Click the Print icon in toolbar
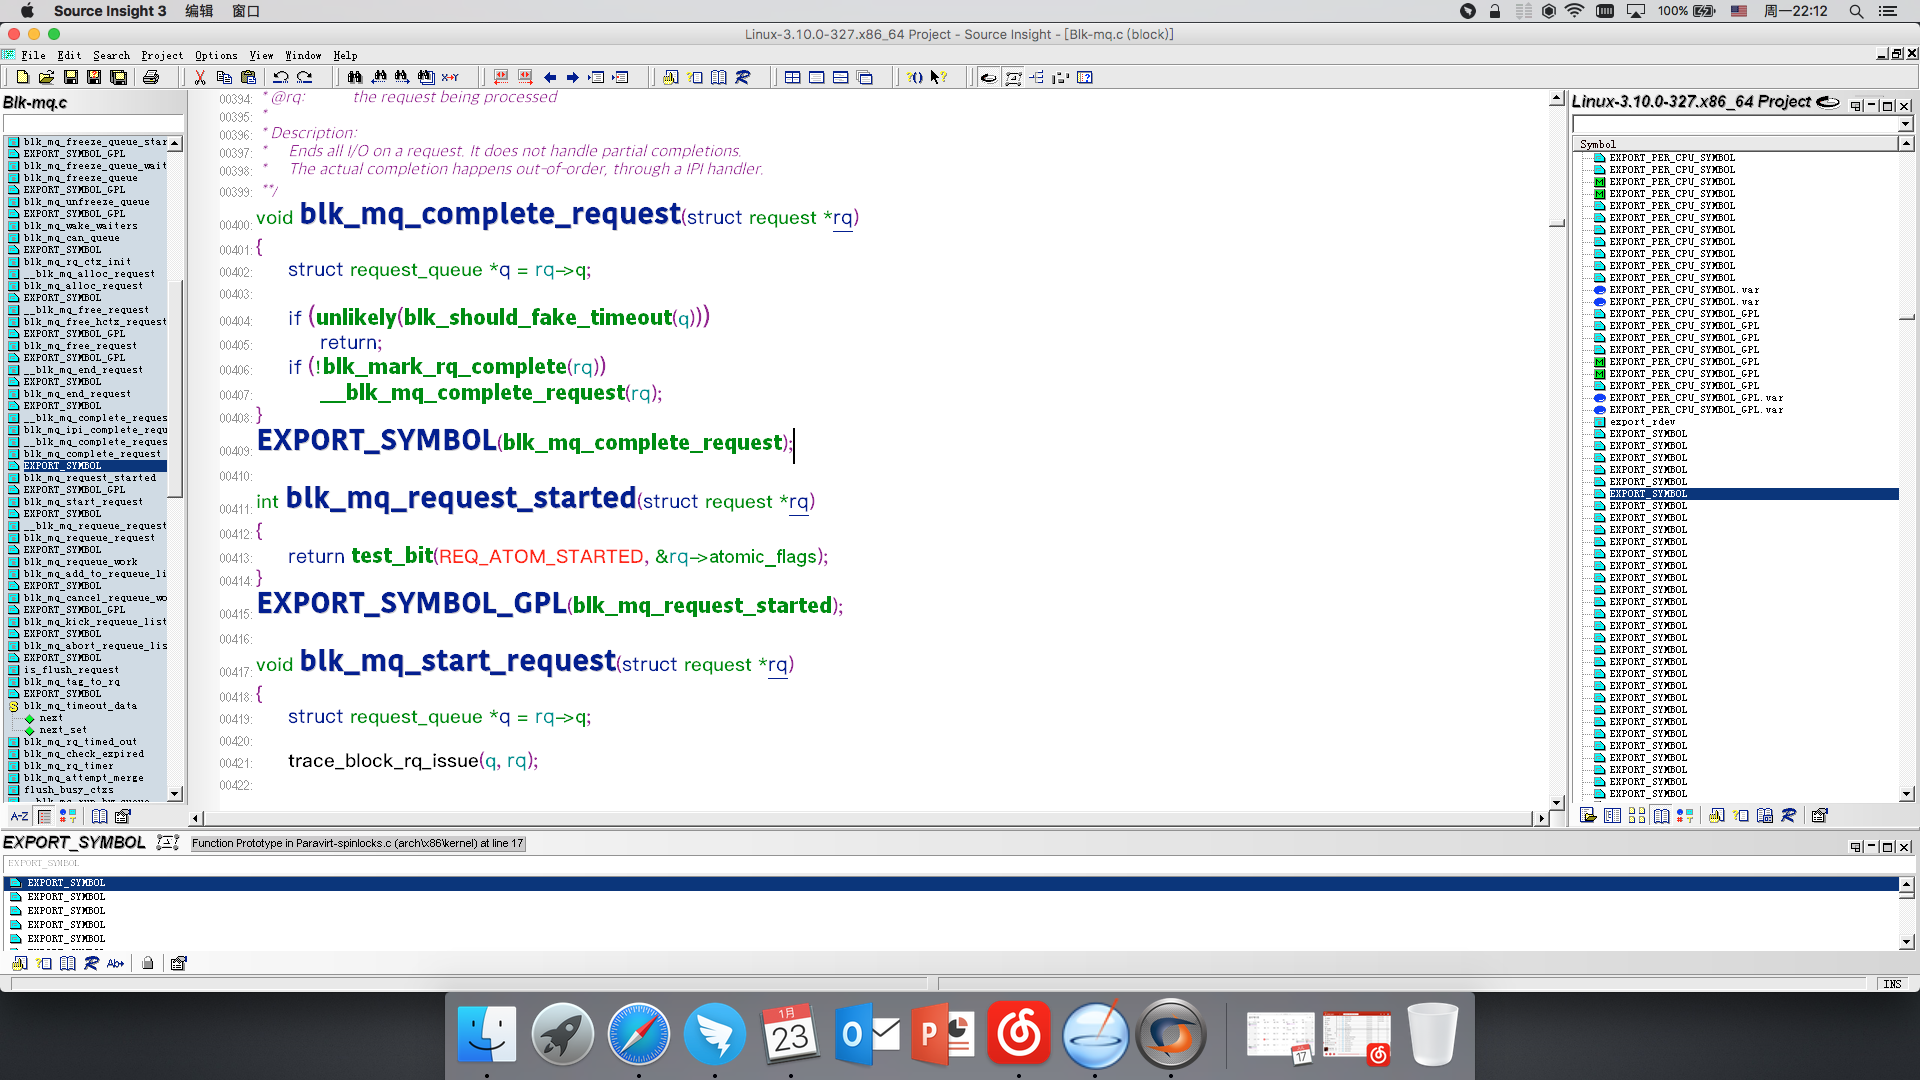 click(151, 77)
